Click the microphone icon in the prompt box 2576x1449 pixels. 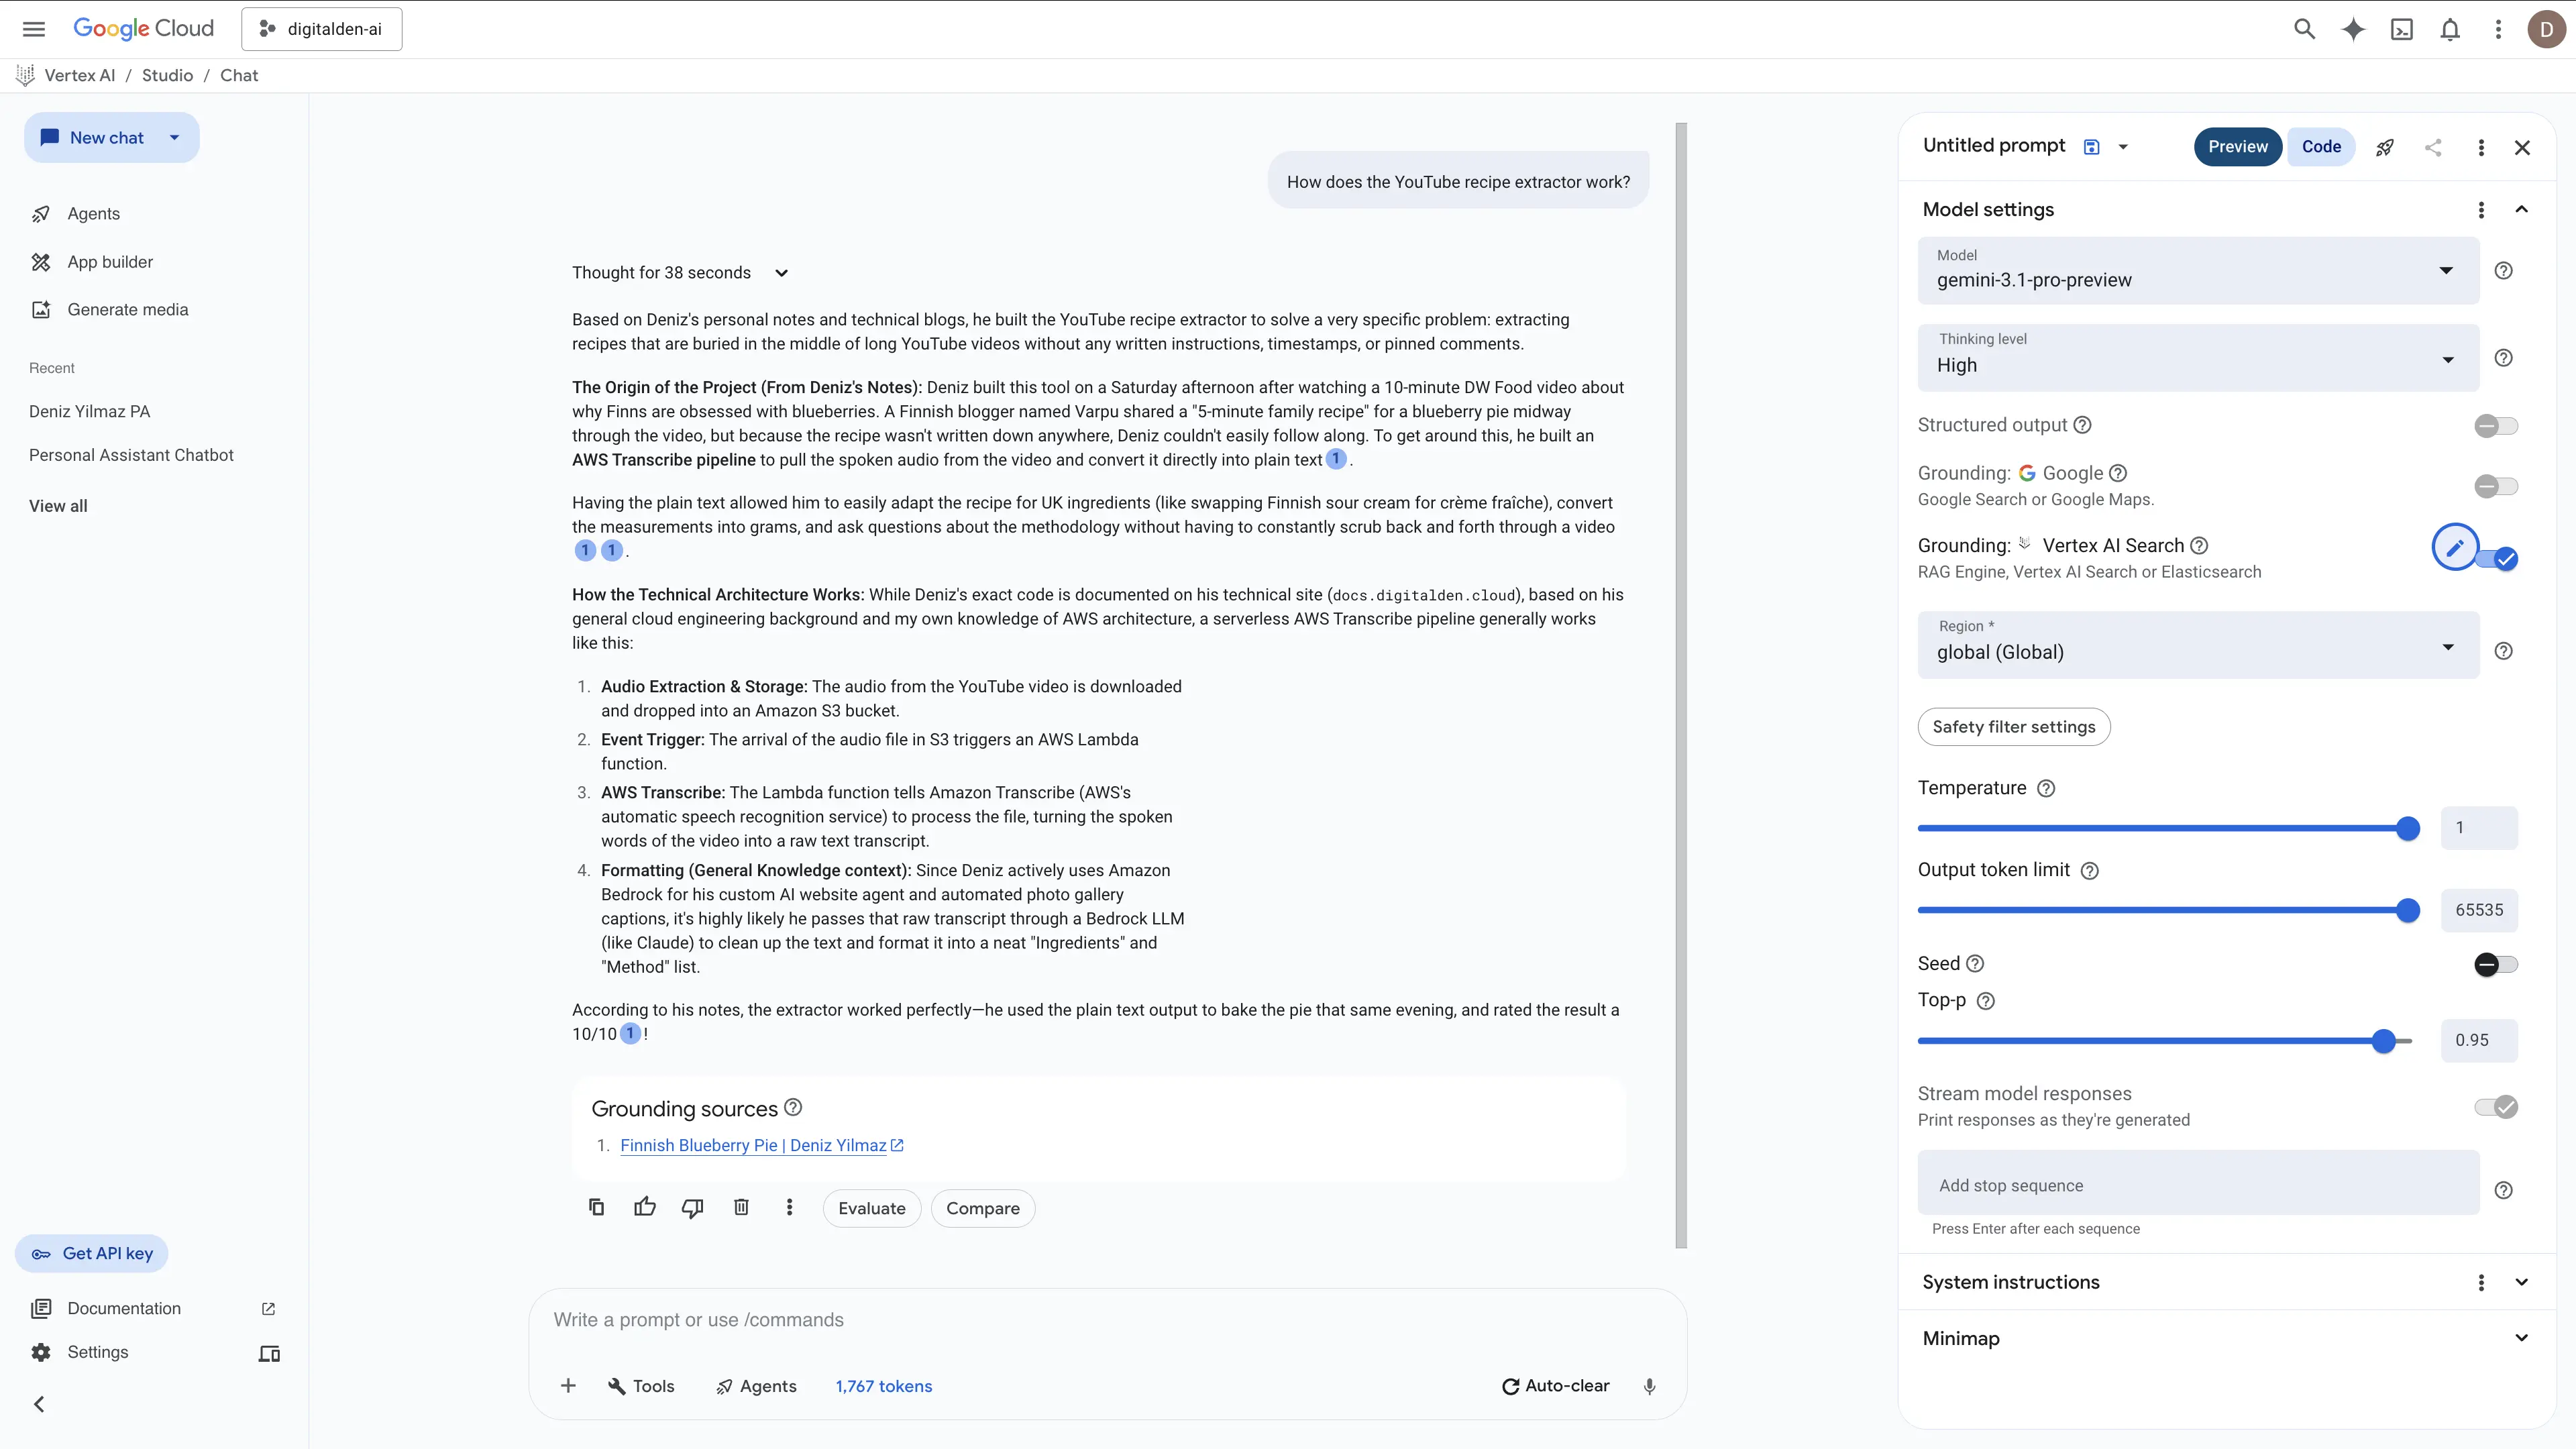[x=1649, y=1386]
